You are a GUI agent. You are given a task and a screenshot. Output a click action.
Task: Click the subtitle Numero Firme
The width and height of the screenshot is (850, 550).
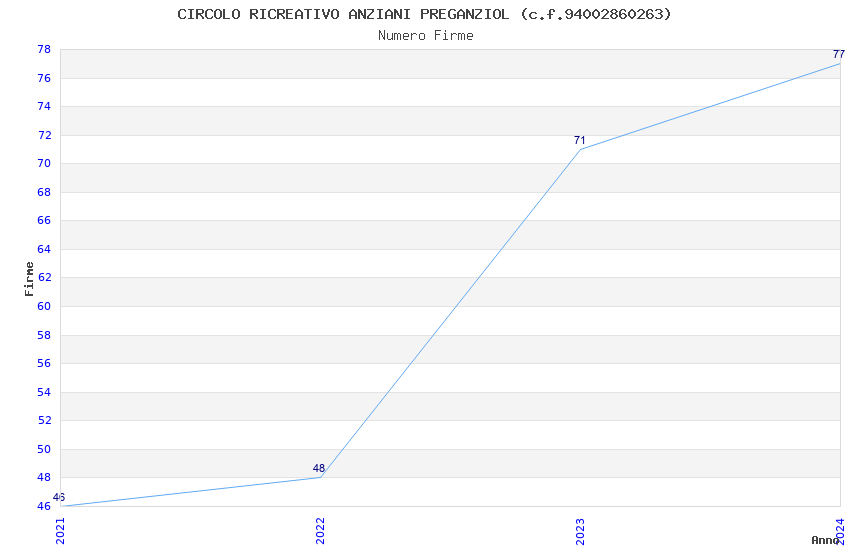[426, 36]
